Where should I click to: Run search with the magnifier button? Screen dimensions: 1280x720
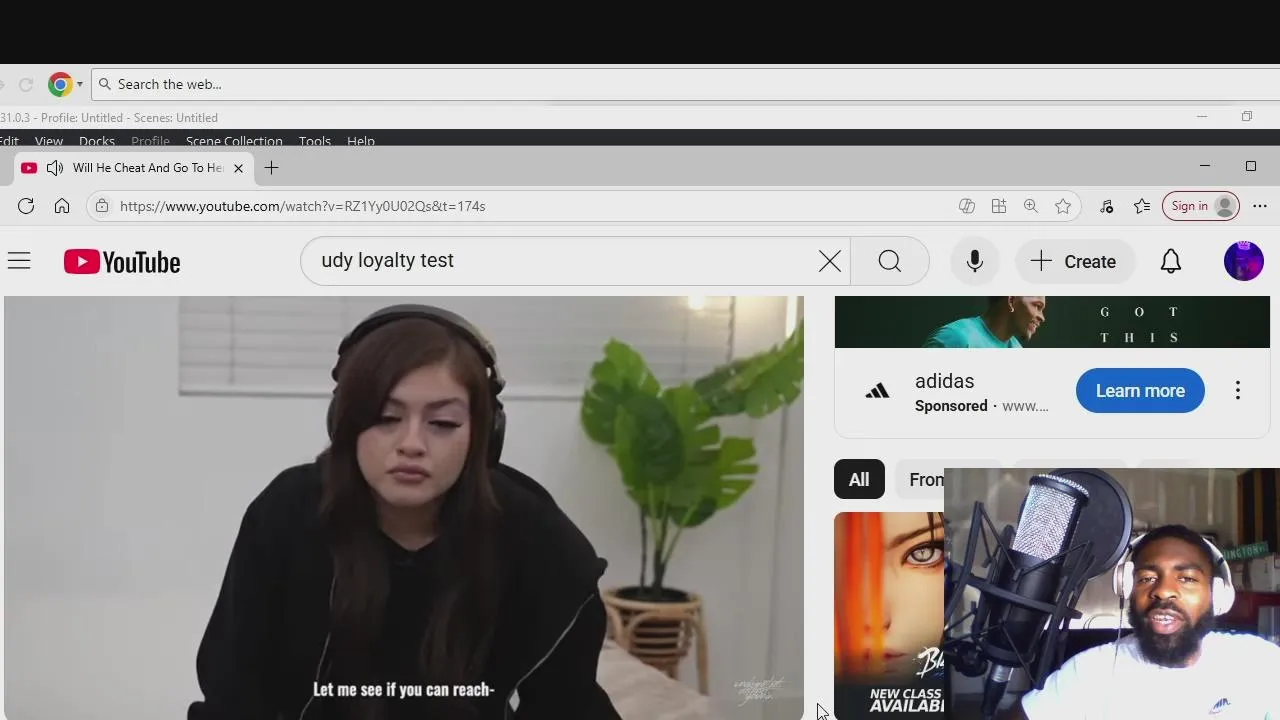(890, 261)
